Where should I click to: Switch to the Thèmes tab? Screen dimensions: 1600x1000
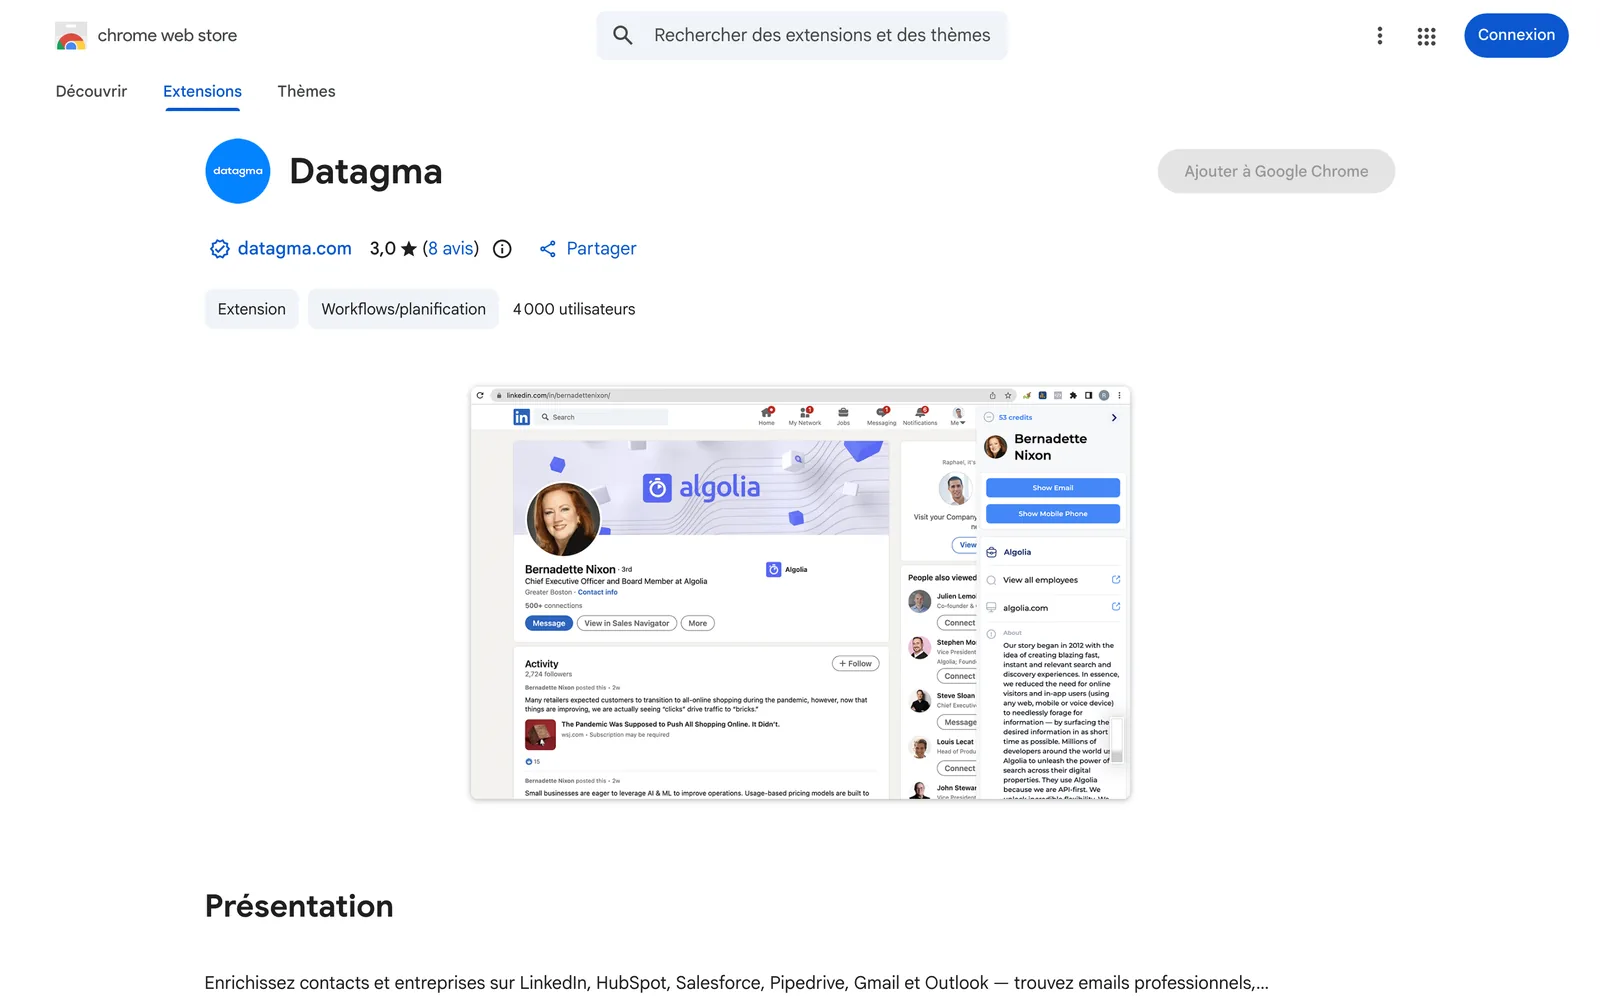[x=306, y=91]
